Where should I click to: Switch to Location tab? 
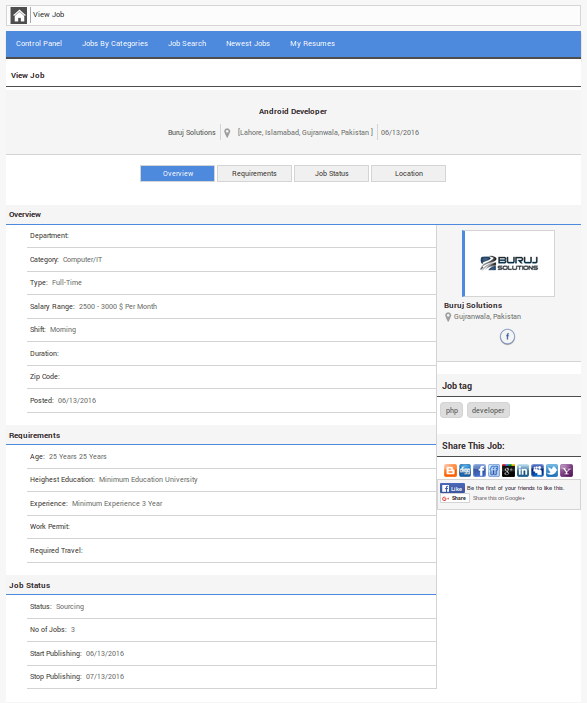tap(409, 174)
